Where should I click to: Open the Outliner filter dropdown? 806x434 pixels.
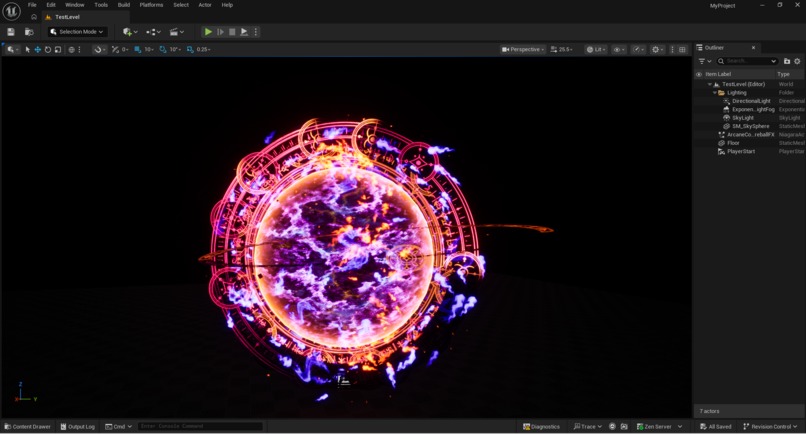coord(705,61)
